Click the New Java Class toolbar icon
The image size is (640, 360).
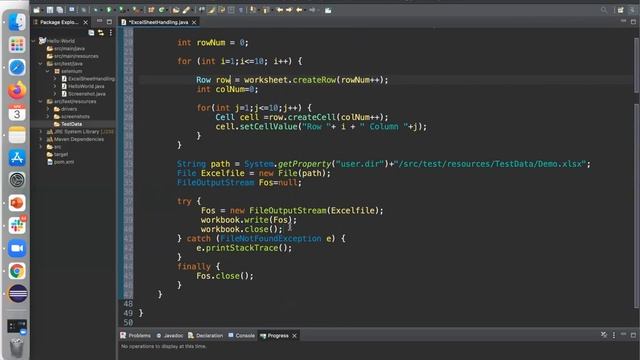click(x=162, y=10)
